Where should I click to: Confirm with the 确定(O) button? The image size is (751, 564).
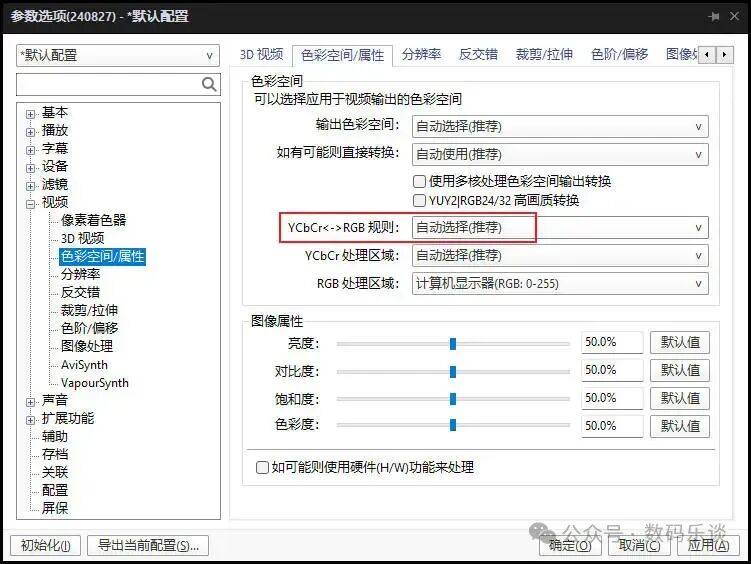click(x=570, y=545)
